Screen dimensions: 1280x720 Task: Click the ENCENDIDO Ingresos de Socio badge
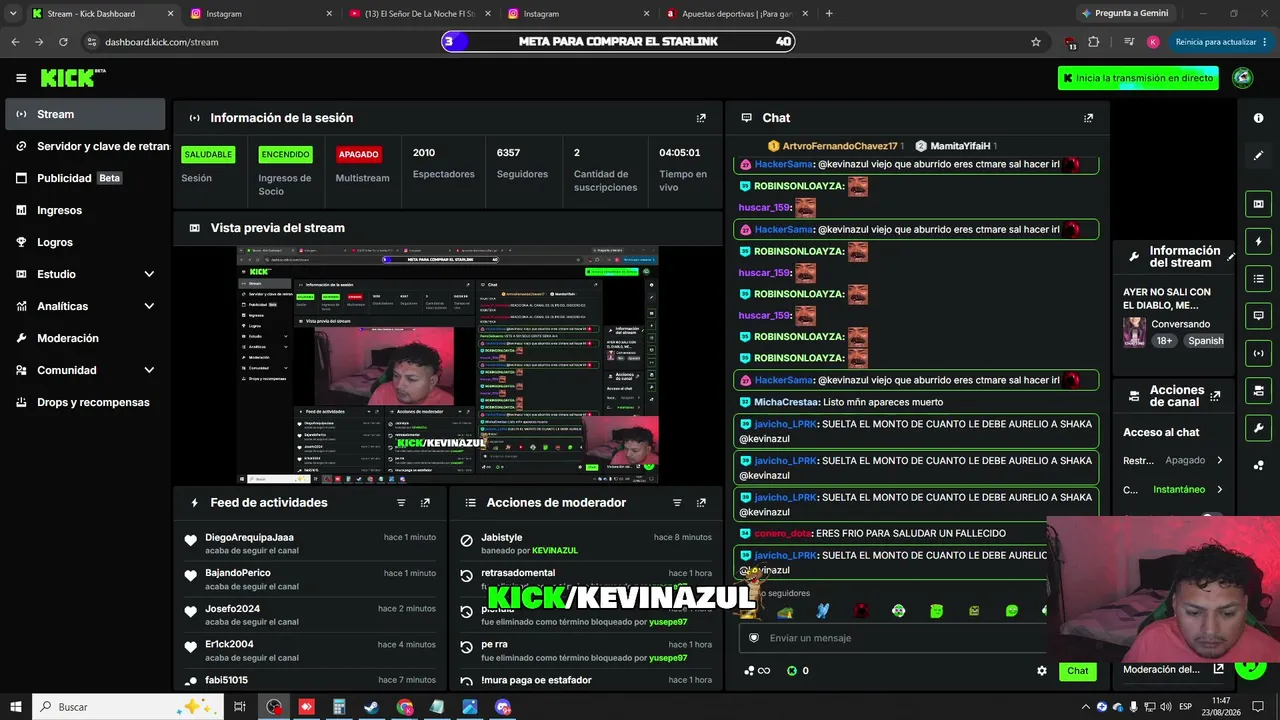click(285, 154)
